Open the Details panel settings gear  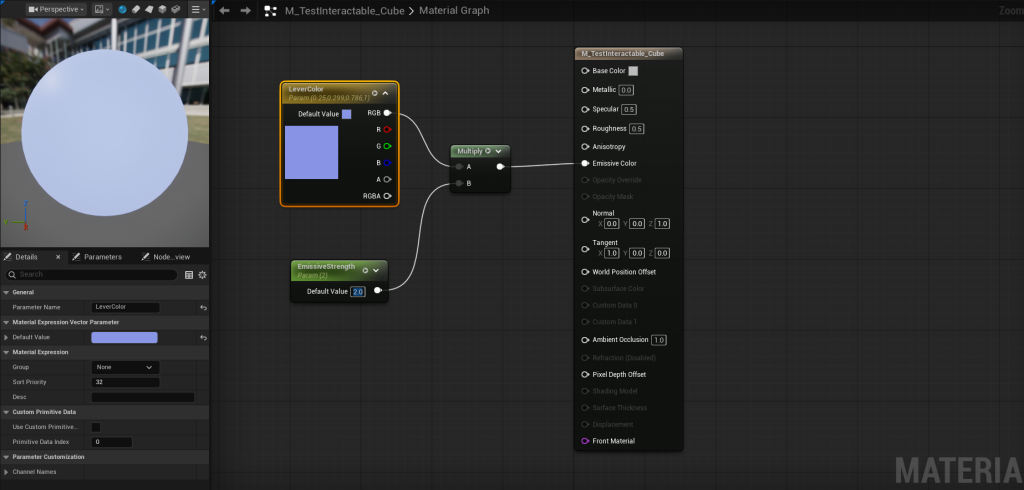pyautogui.click(x=202, y=274)
